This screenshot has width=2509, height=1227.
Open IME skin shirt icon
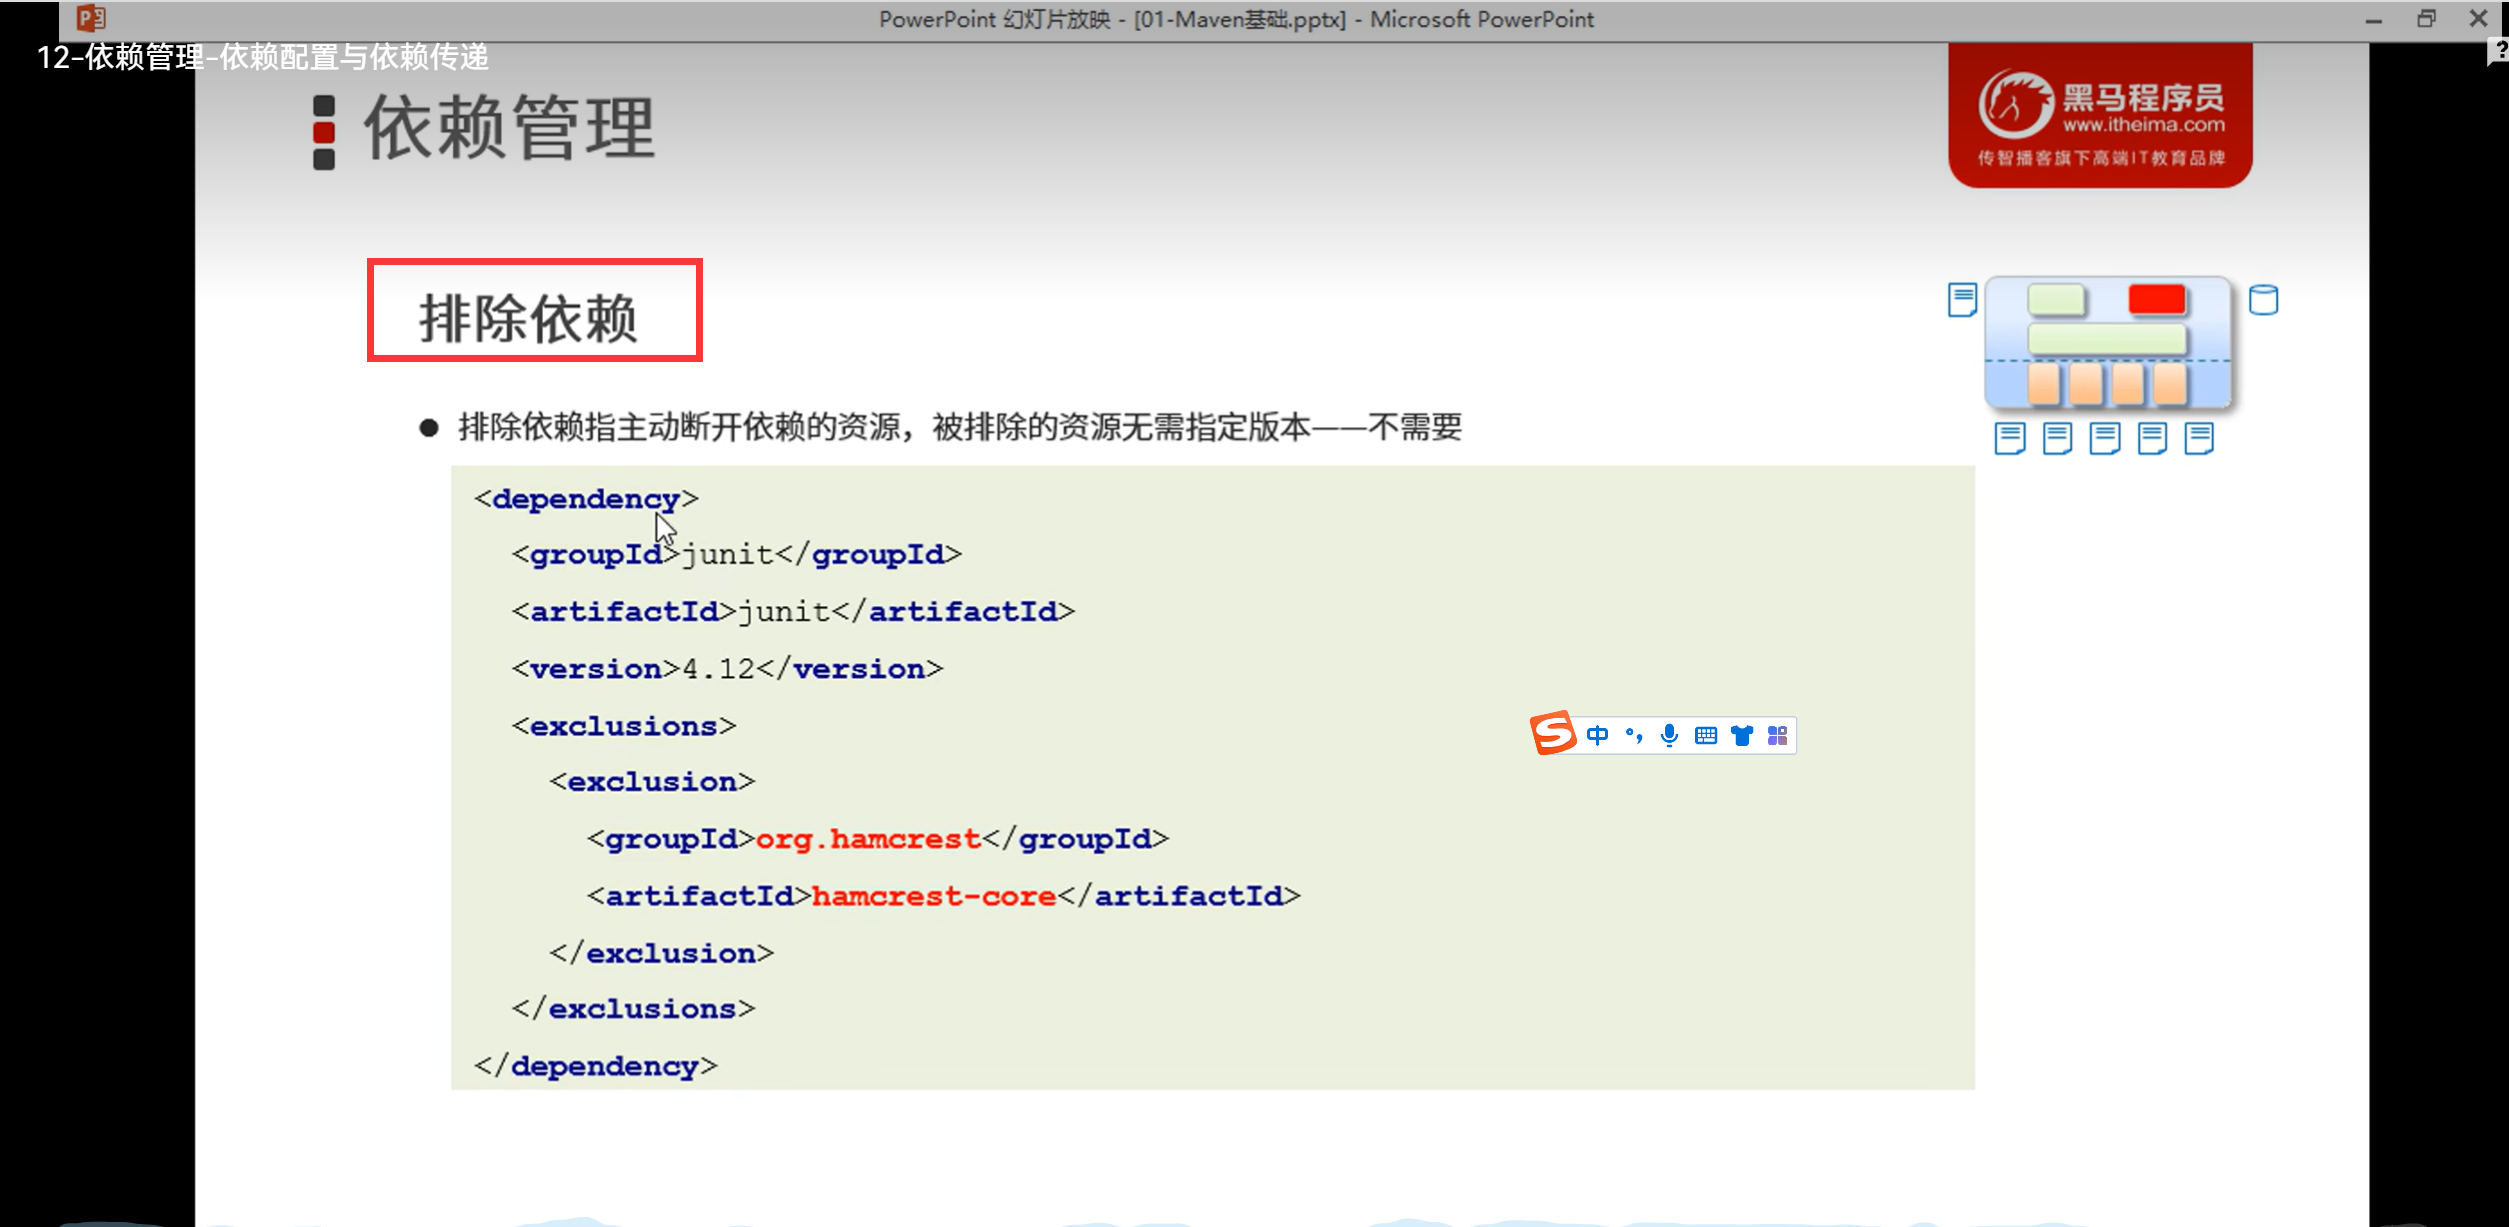1742,736
